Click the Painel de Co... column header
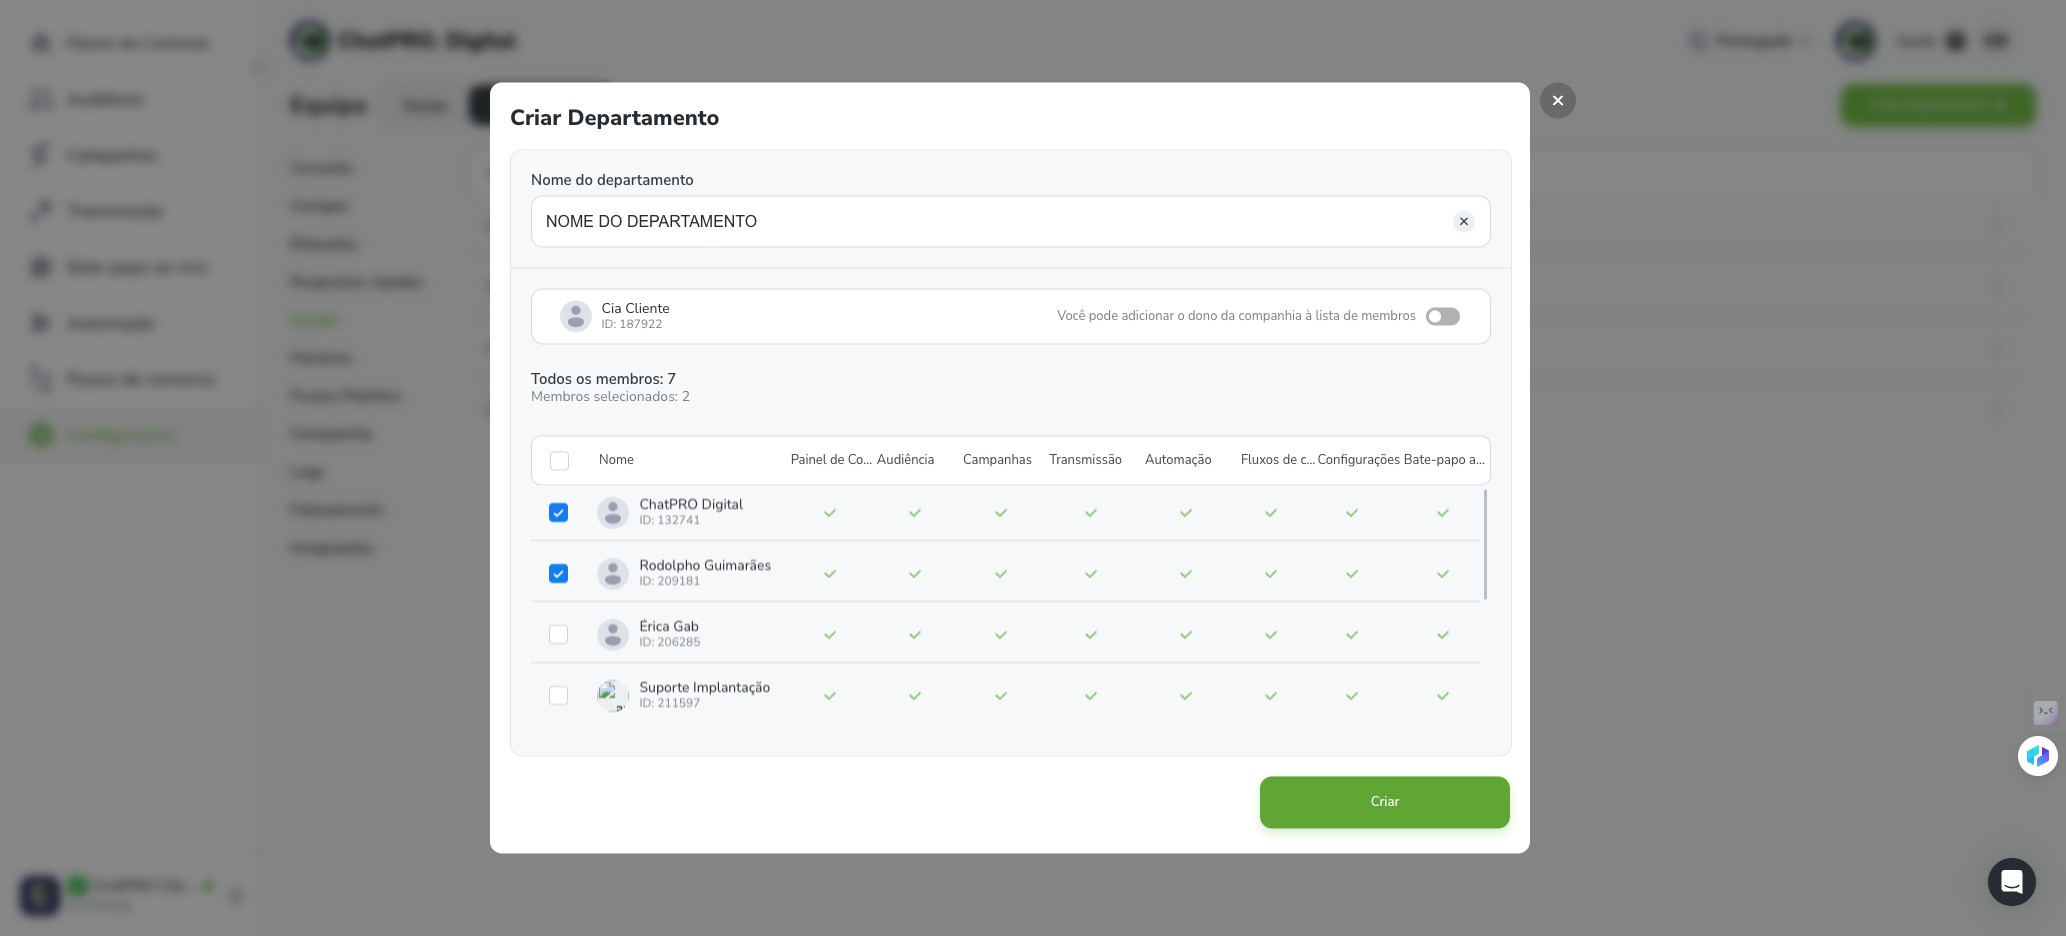This screenshot has width=2066, height=936. tap(831, 460)
